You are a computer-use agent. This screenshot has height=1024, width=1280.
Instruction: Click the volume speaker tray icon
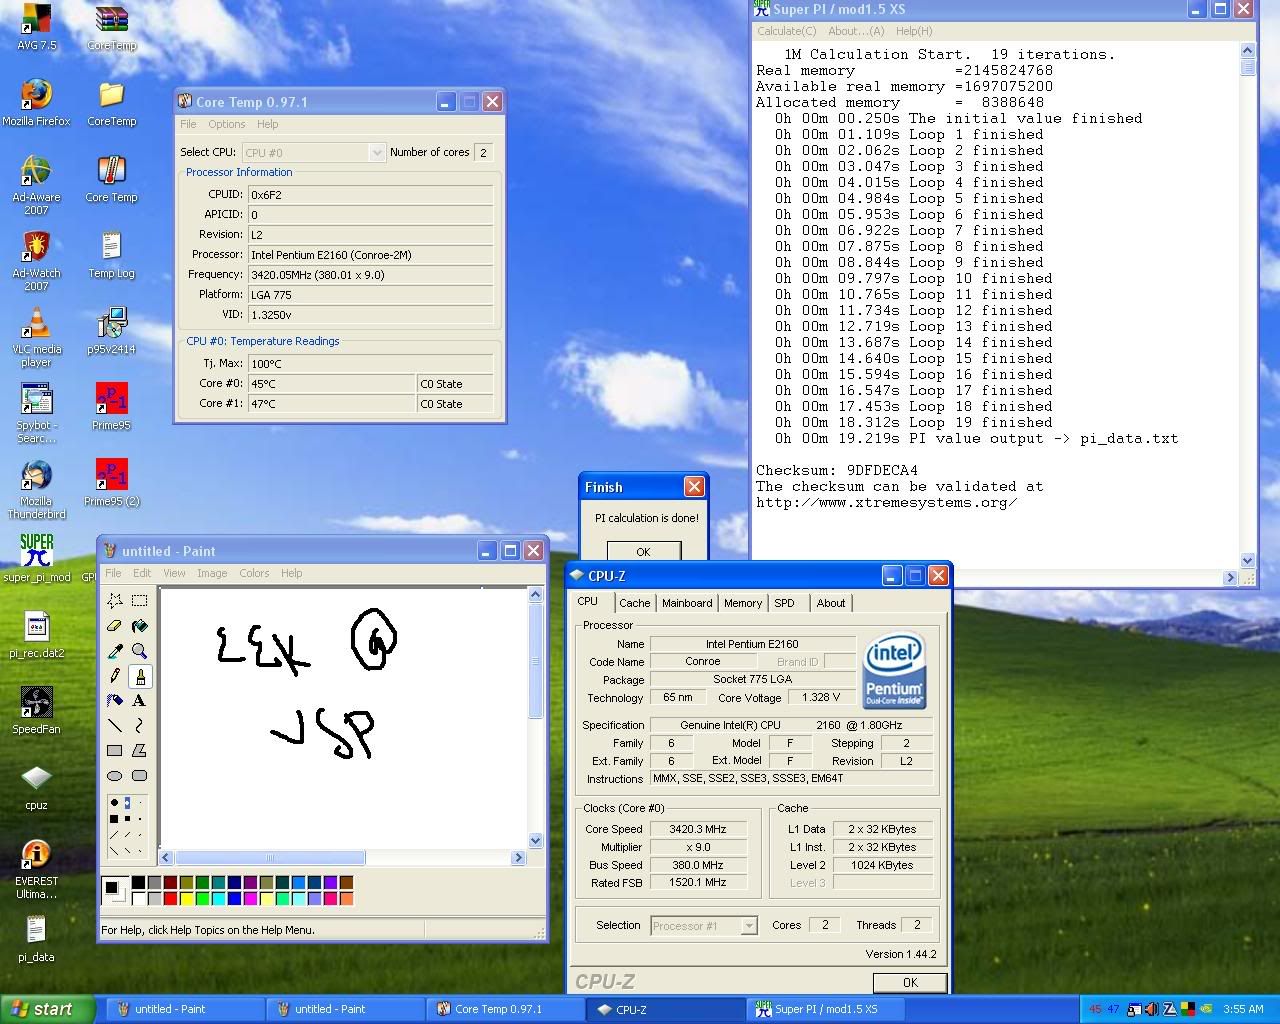click(1150, 1009)
